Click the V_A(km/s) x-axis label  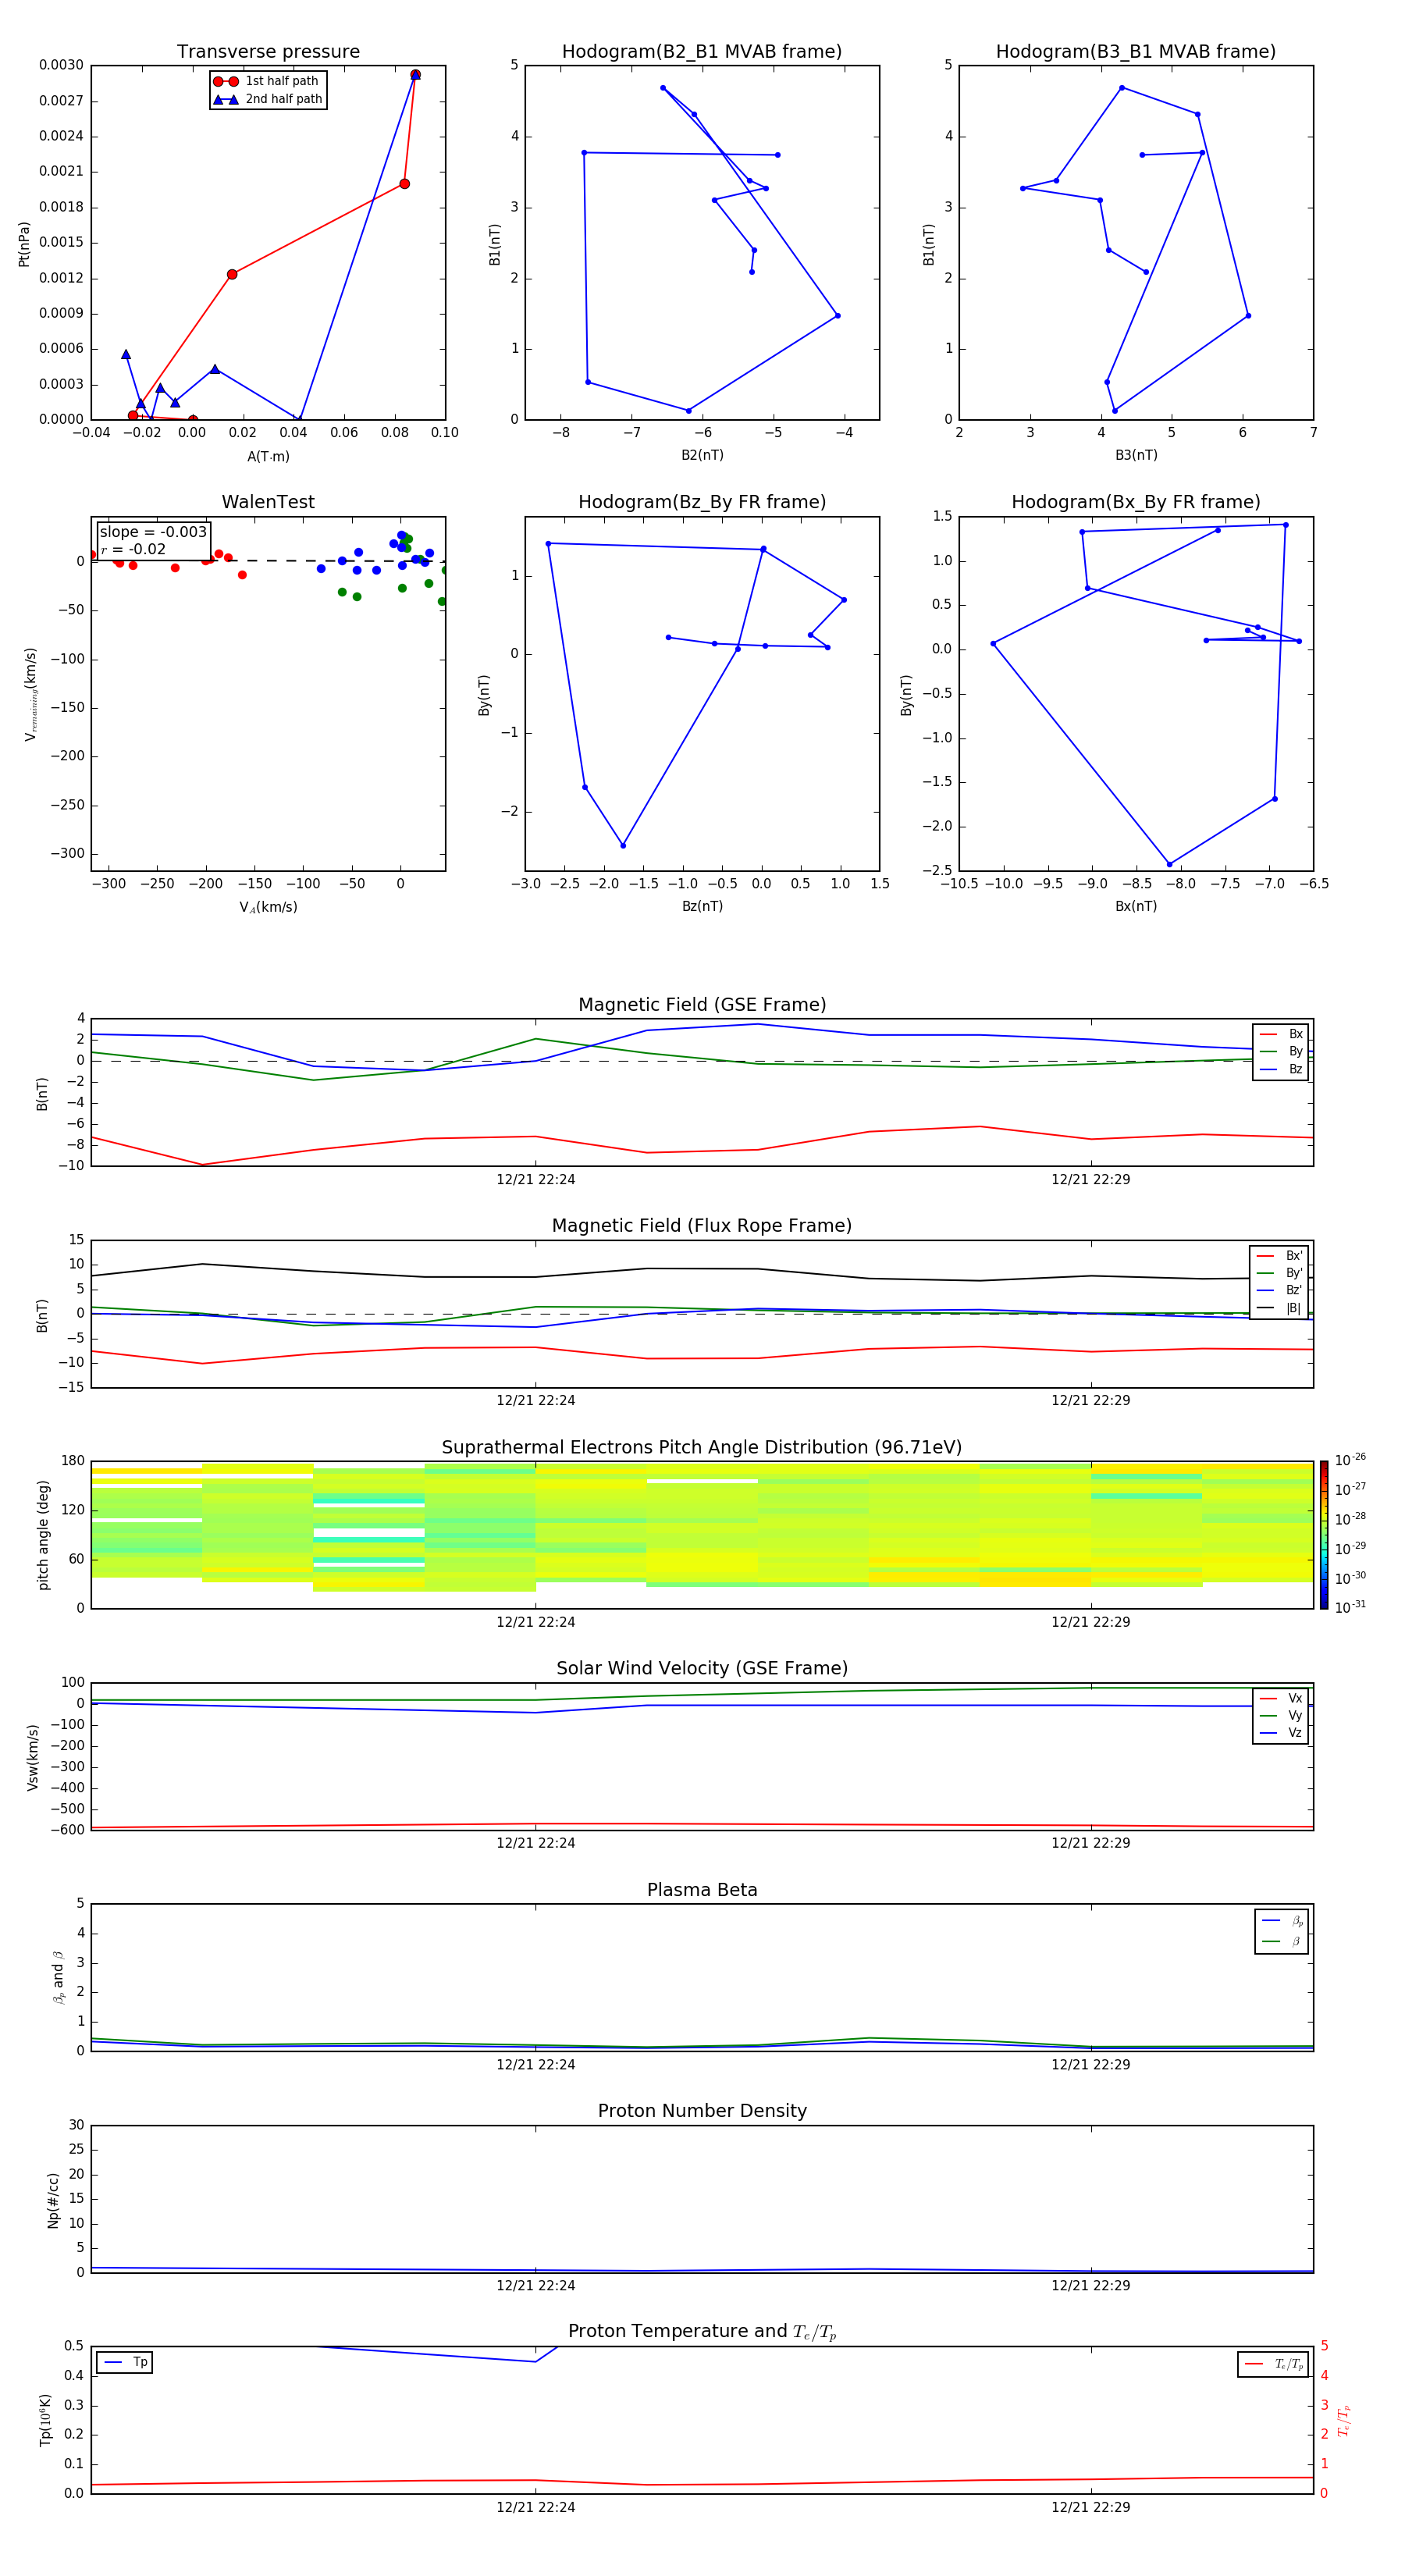[x=268, y=907]
